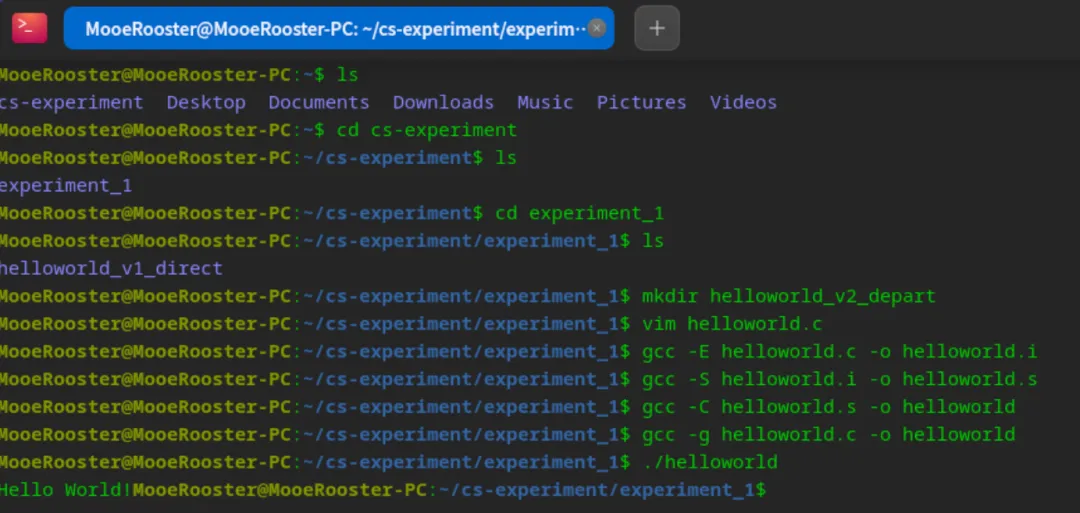Click the Downloads folder name in listing
Viewport: 1080px width, 513px height.
(x=443, y=102)
